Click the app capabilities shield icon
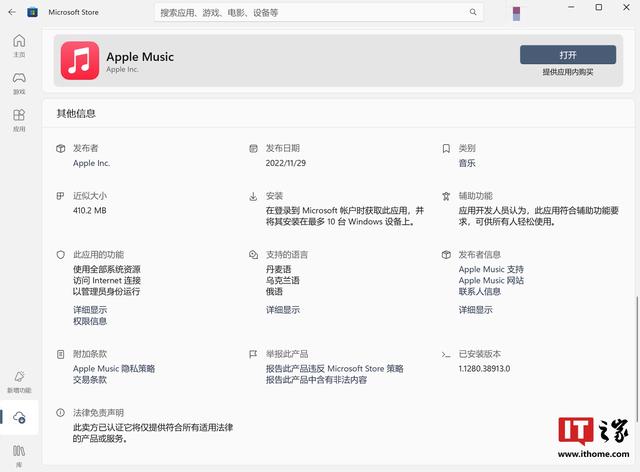 point(60,255)
